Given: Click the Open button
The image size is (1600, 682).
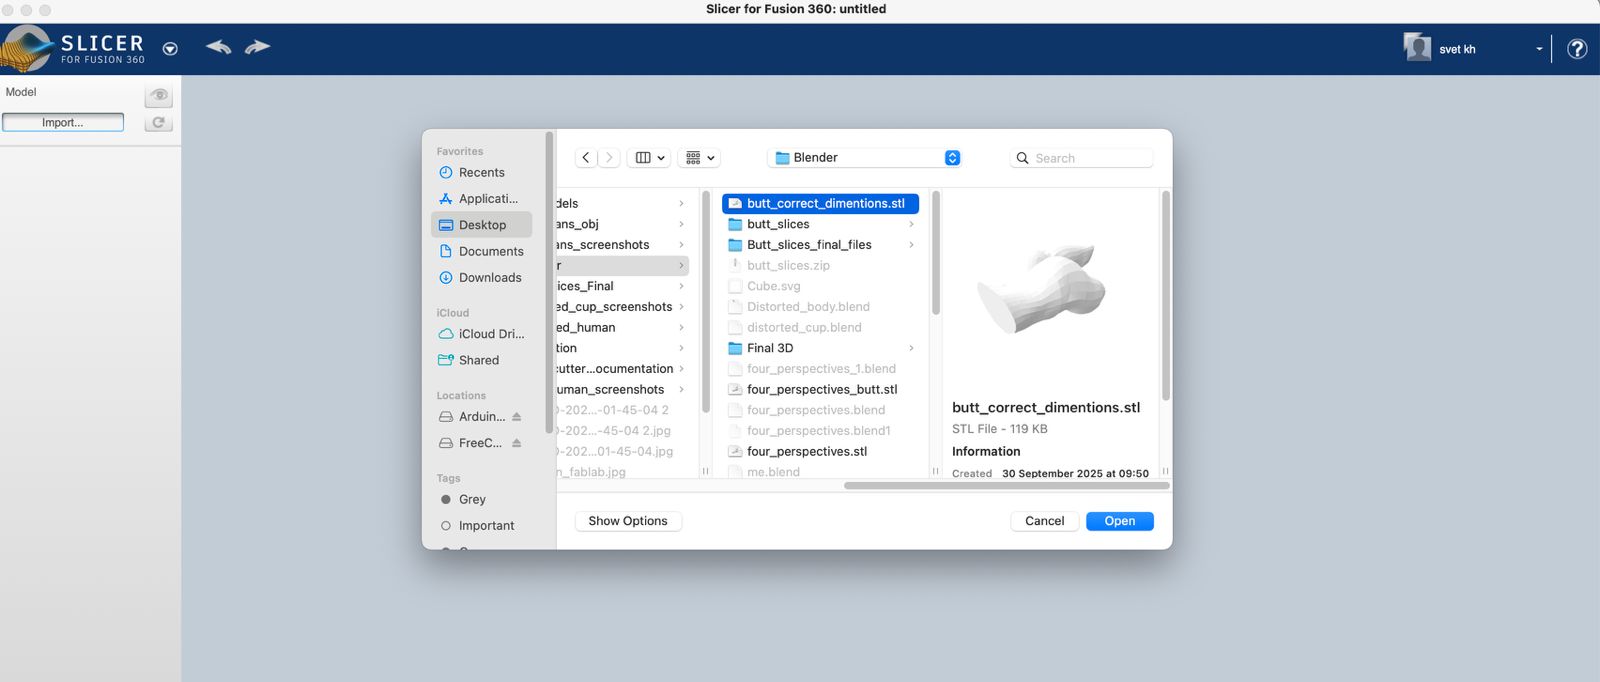Looking at the screenshot, I should click(x=1119, y=521).
